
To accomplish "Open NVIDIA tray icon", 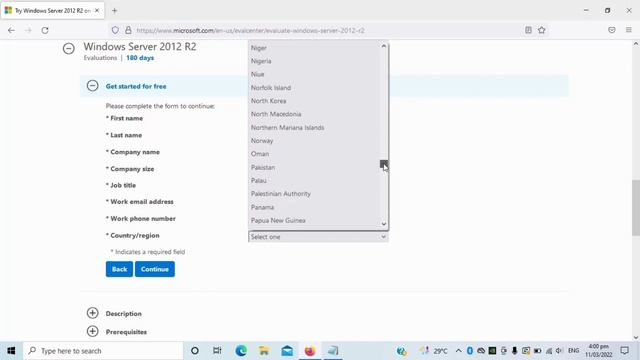I will (x=492, y=351).
